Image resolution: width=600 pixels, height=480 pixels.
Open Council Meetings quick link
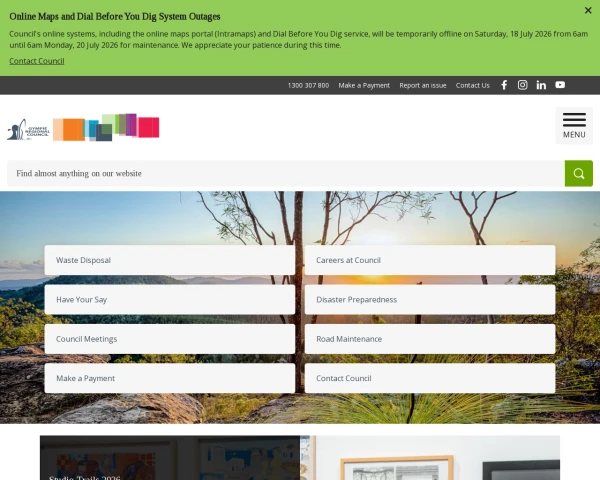170,339
